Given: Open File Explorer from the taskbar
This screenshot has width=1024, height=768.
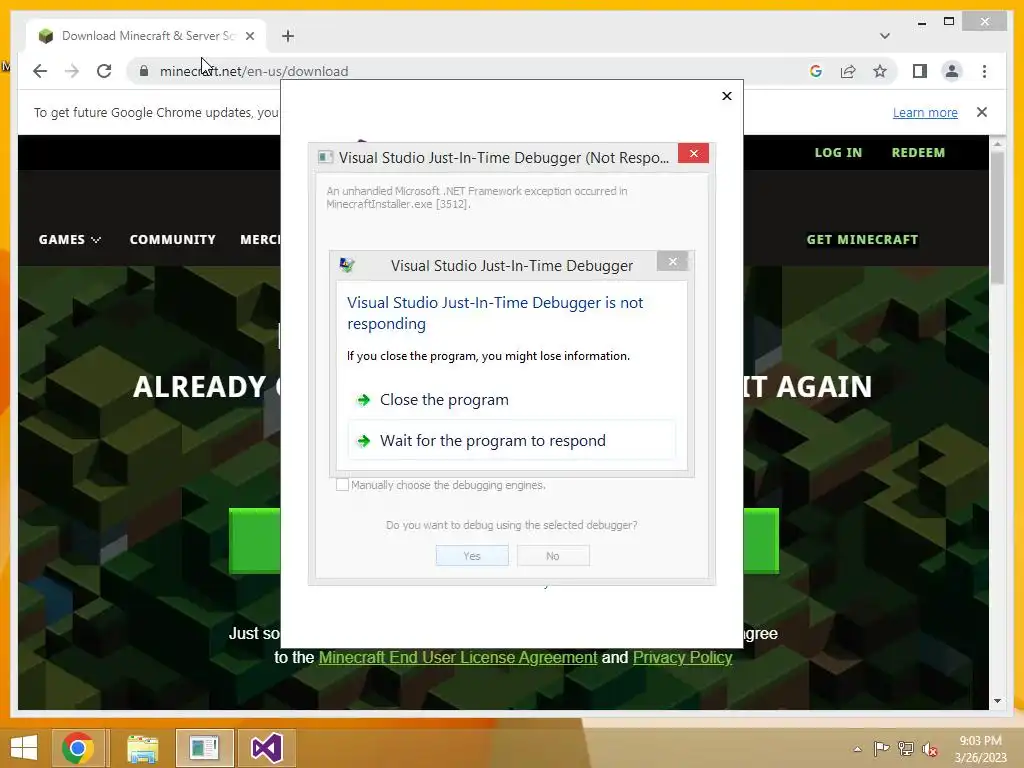Looking at the screenshot, I should pyautogui.click(x=142, y=748).
